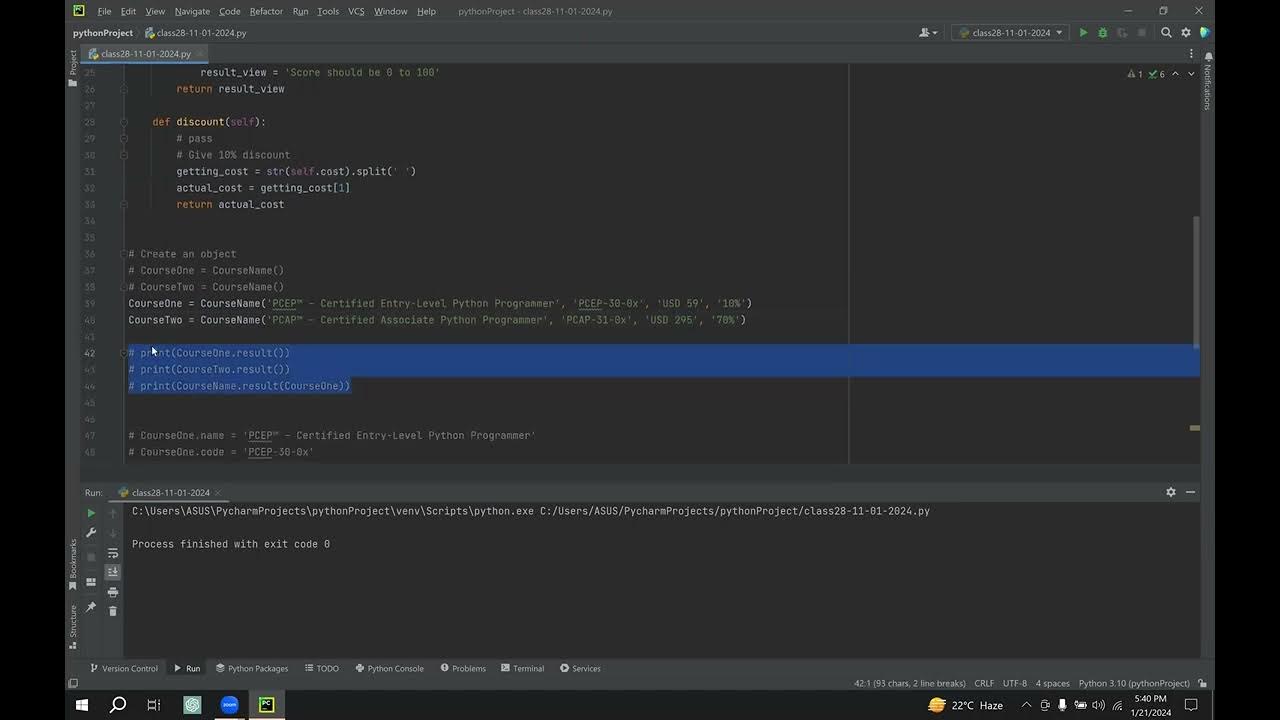The width and height of the screenshot is (1280, 720).
Task: Open the Edit menu
Action: click(128, 11)
